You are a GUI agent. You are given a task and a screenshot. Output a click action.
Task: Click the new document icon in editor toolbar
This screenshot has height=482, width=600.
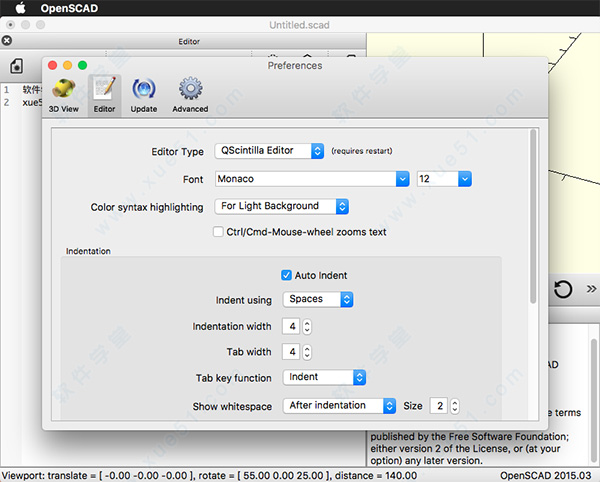(x=16, y=66)
